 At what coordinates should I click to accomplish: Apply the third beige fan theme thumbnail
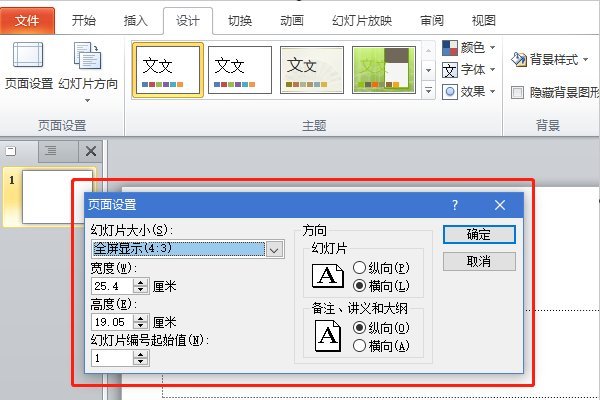[x=312, y=70]
